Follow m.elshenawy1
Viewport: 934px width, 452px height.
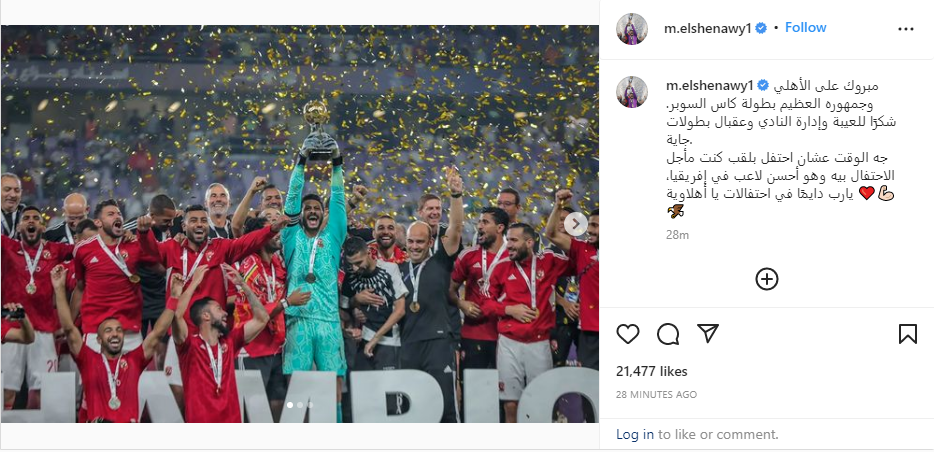click(805, 27)
